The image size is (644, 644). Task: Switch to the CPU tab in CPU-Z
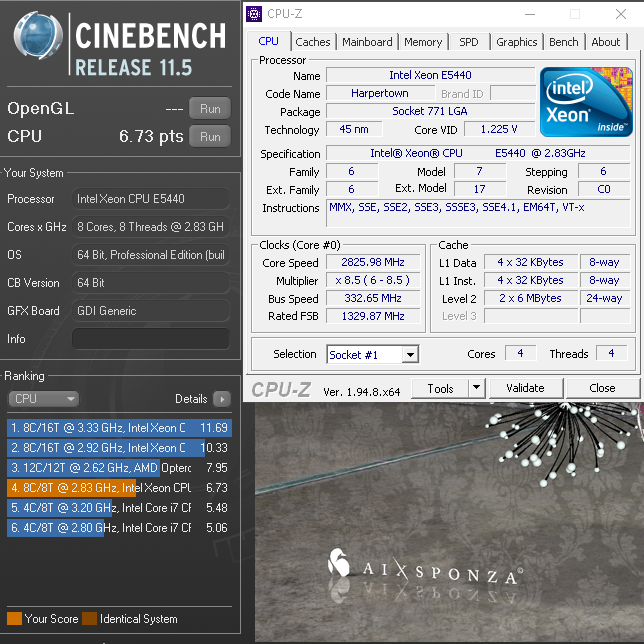269,41
